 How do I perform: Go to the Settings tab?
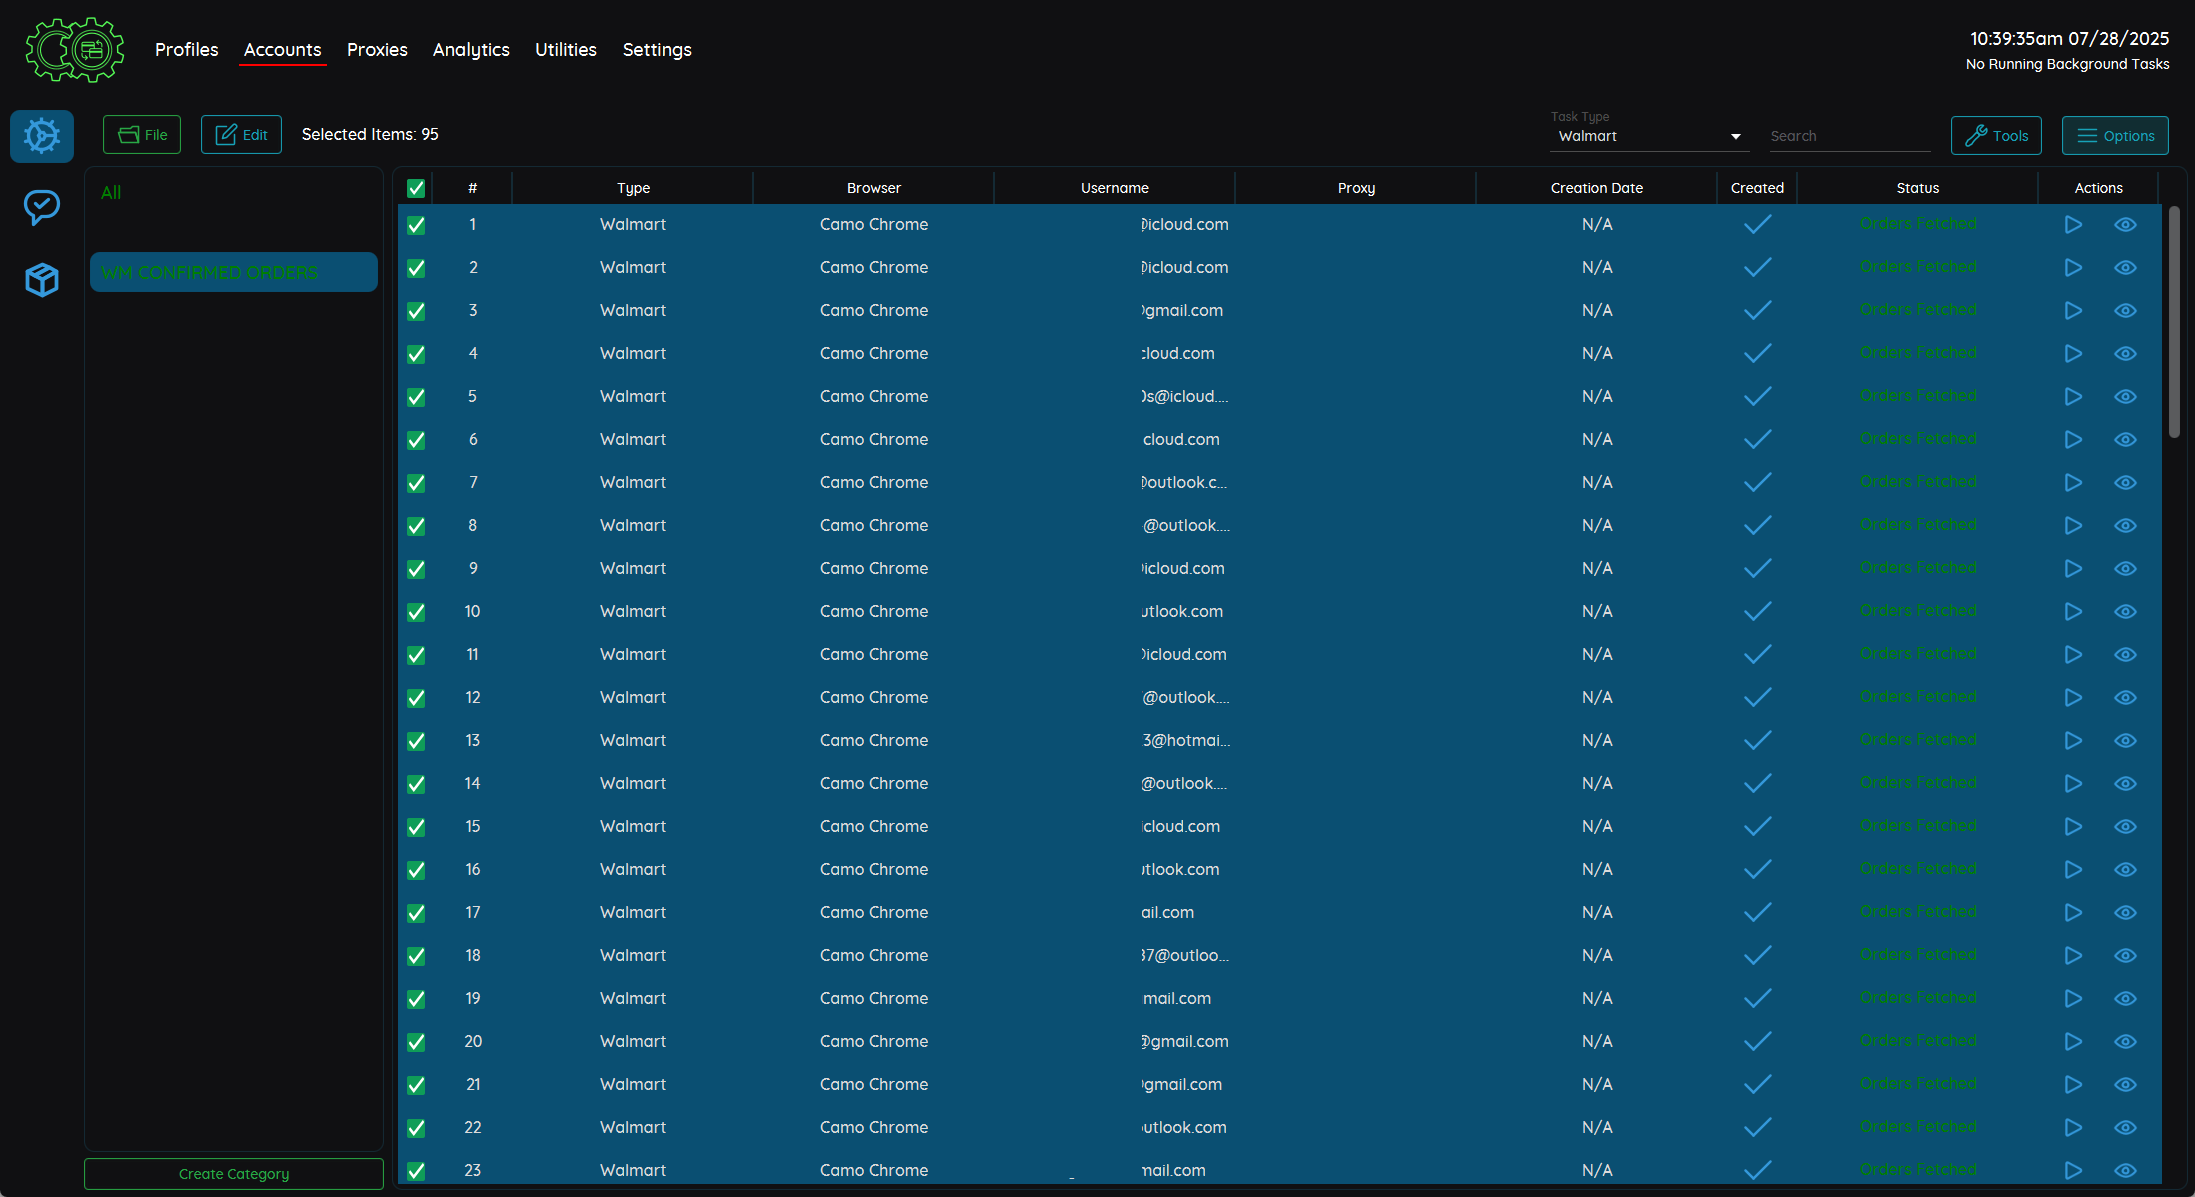(657, 50)
